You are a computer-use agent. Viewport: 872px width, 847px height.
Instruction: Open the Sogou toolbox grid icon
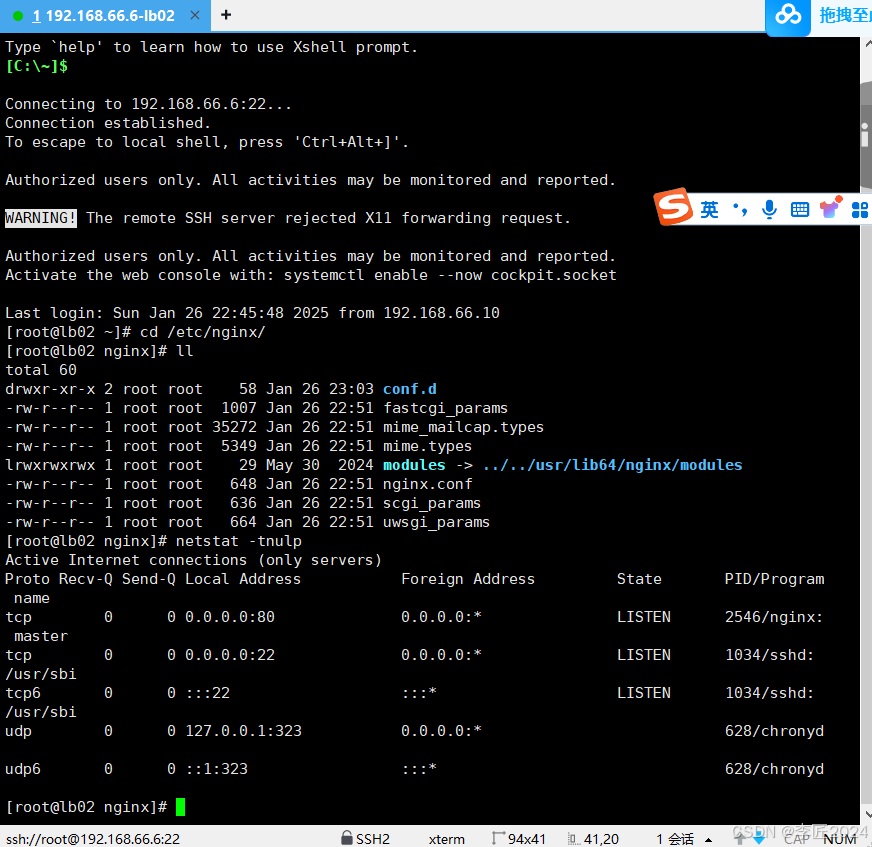[858, 209]
